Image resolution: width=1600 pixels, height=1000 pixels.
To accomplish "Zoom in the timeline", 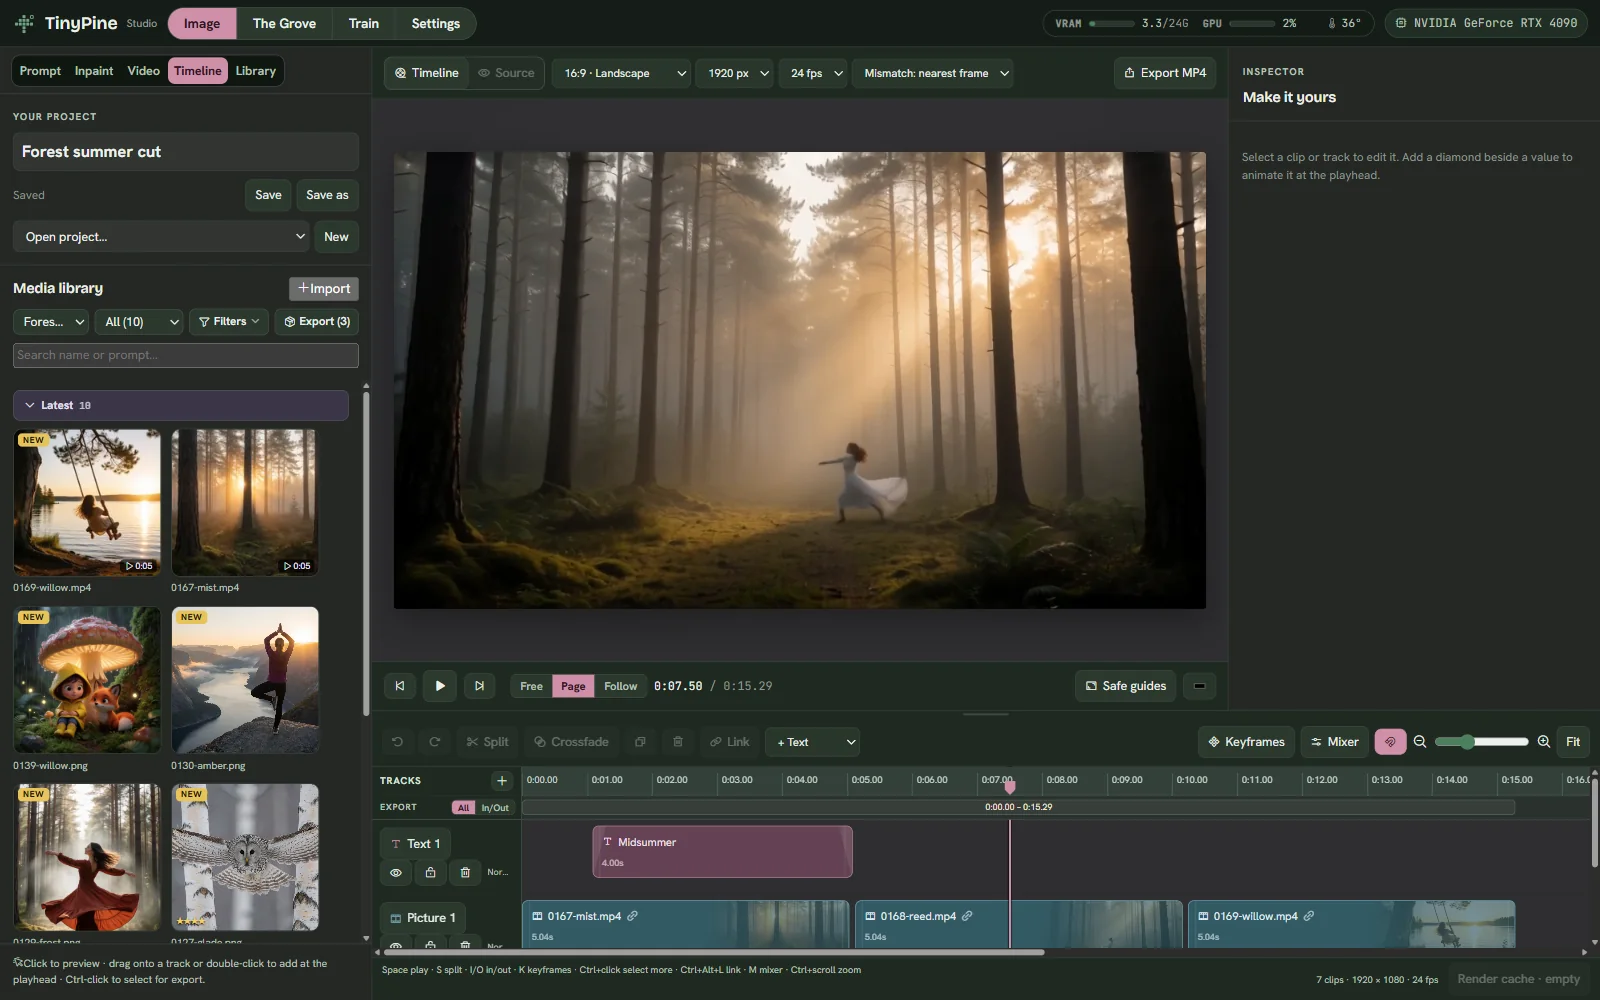I will click(1544, 742).
